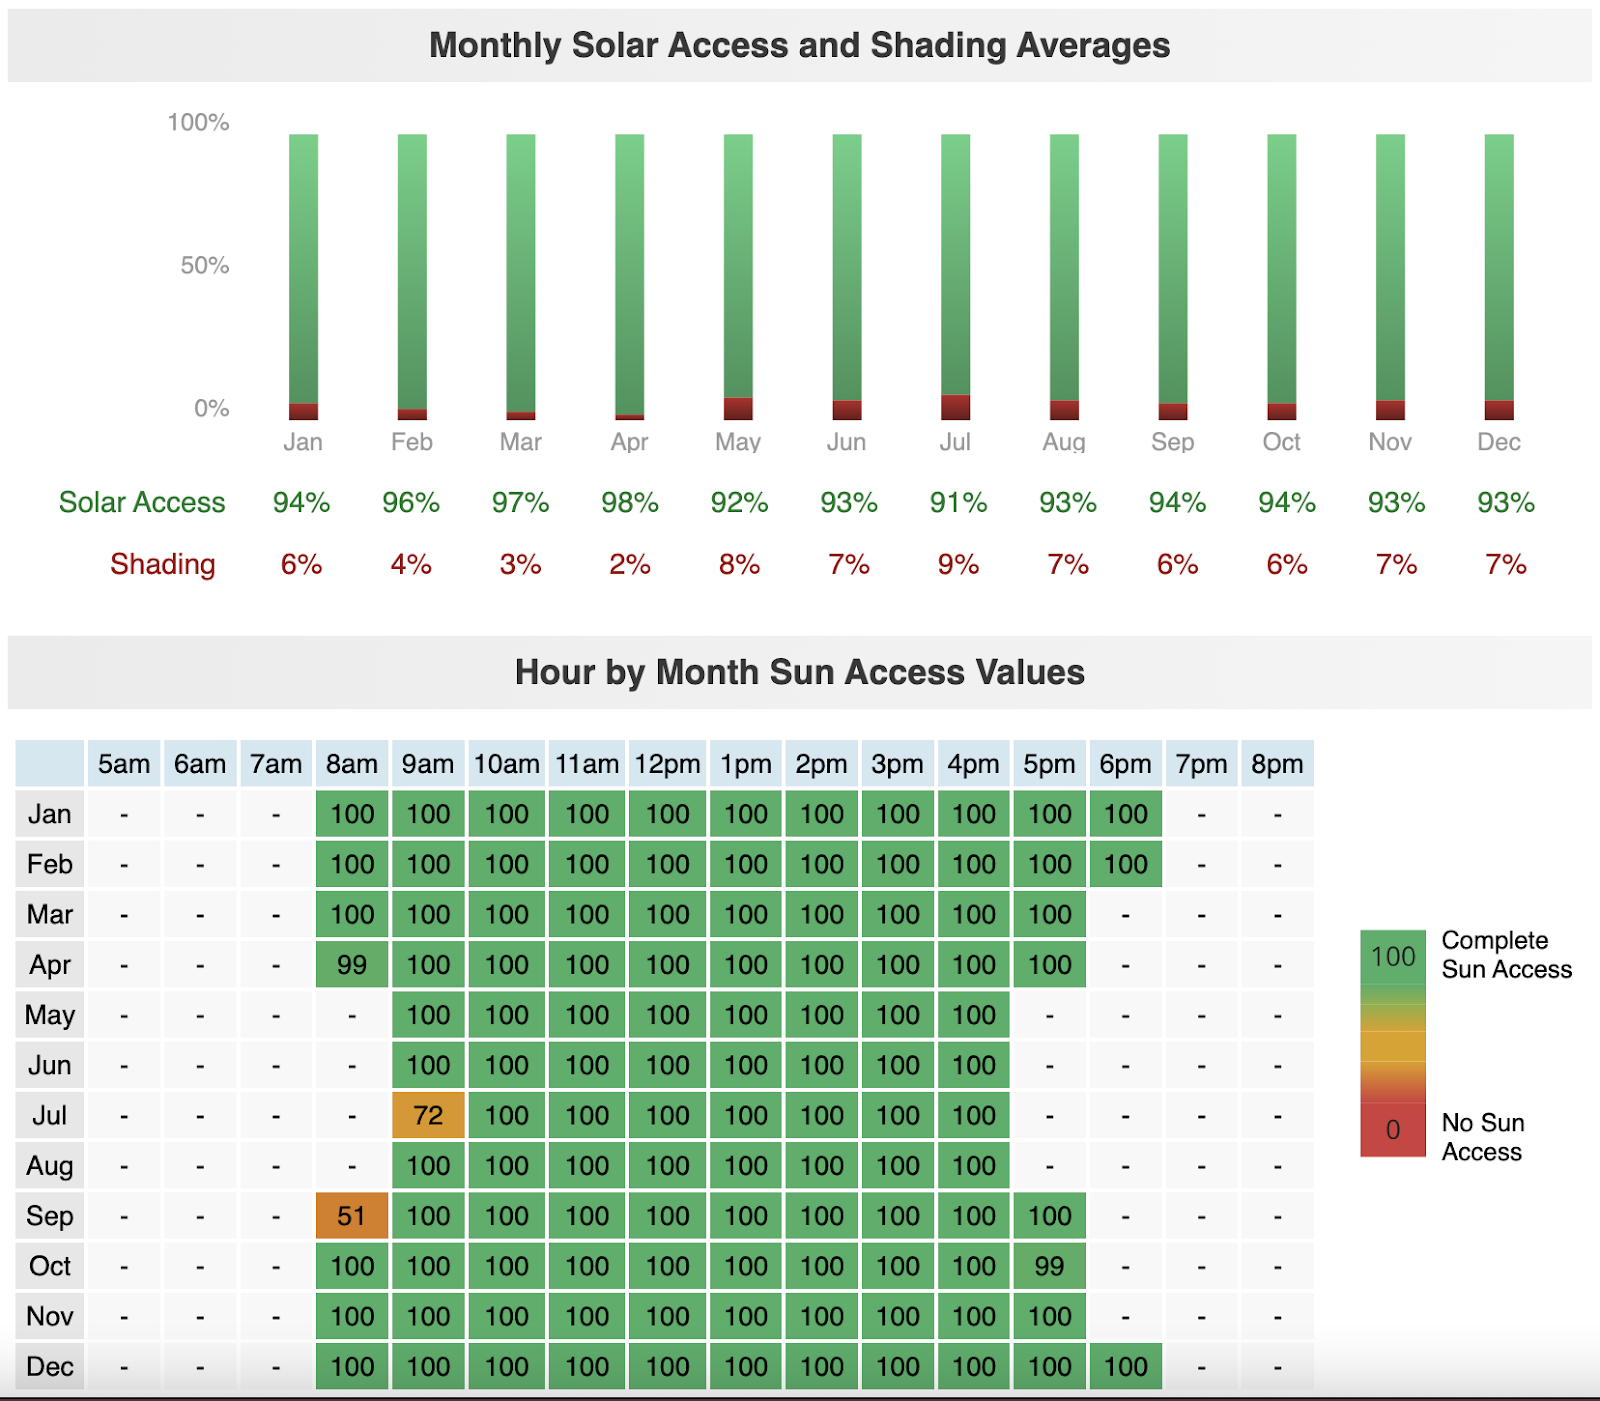Click the 5am column header

[x=124, y=764]
